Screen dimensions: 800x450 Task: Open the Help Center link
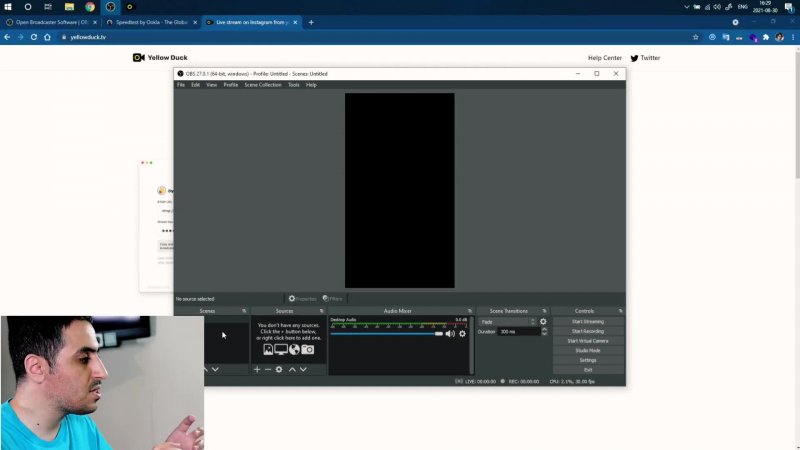604,58
